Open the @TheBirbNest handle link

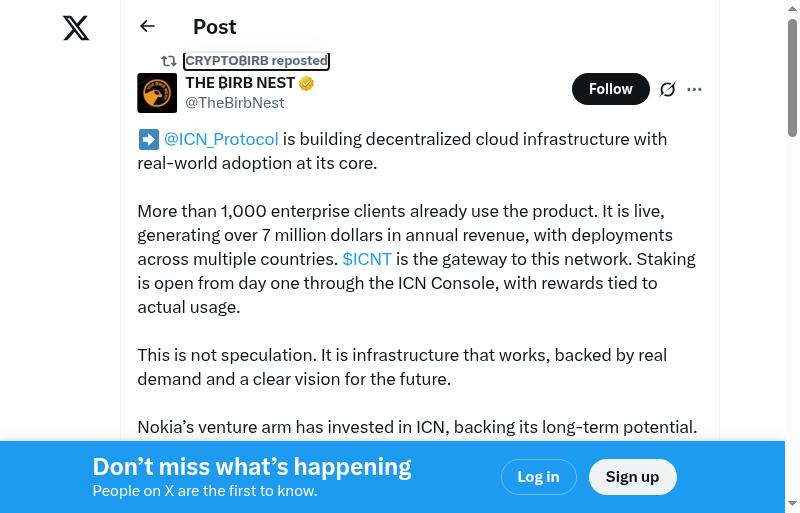pyautogui.click(x=235, y=103)
